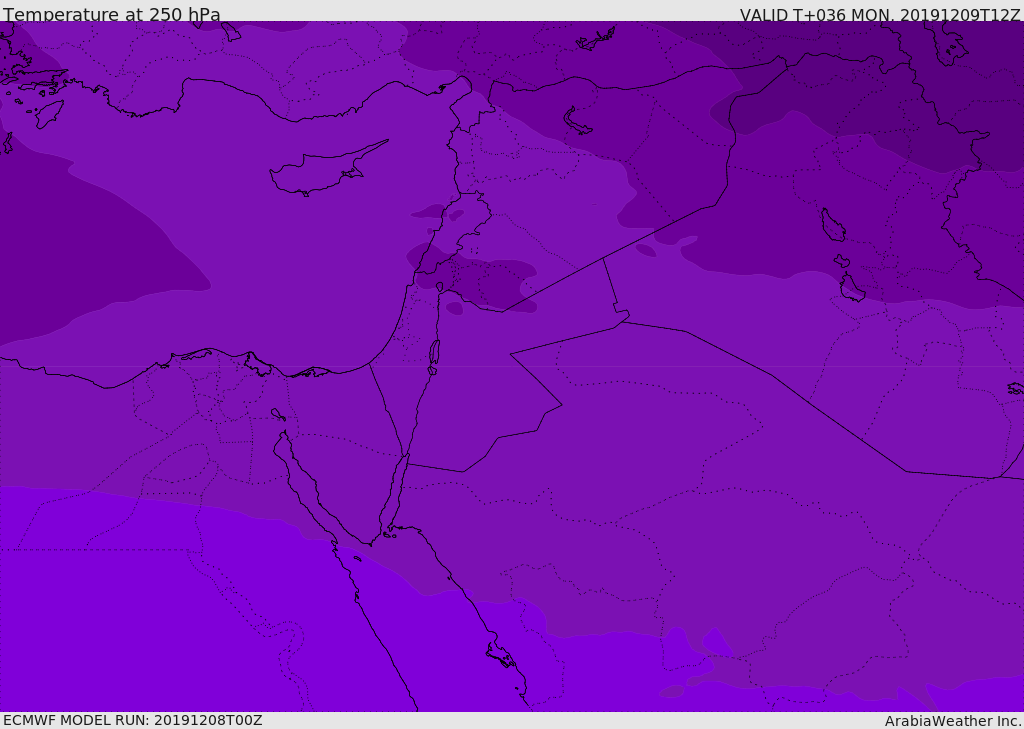
Task: Click the 'ECMWF MODEL RUN: 20191208T00Z' text
Action: (133, 720)
